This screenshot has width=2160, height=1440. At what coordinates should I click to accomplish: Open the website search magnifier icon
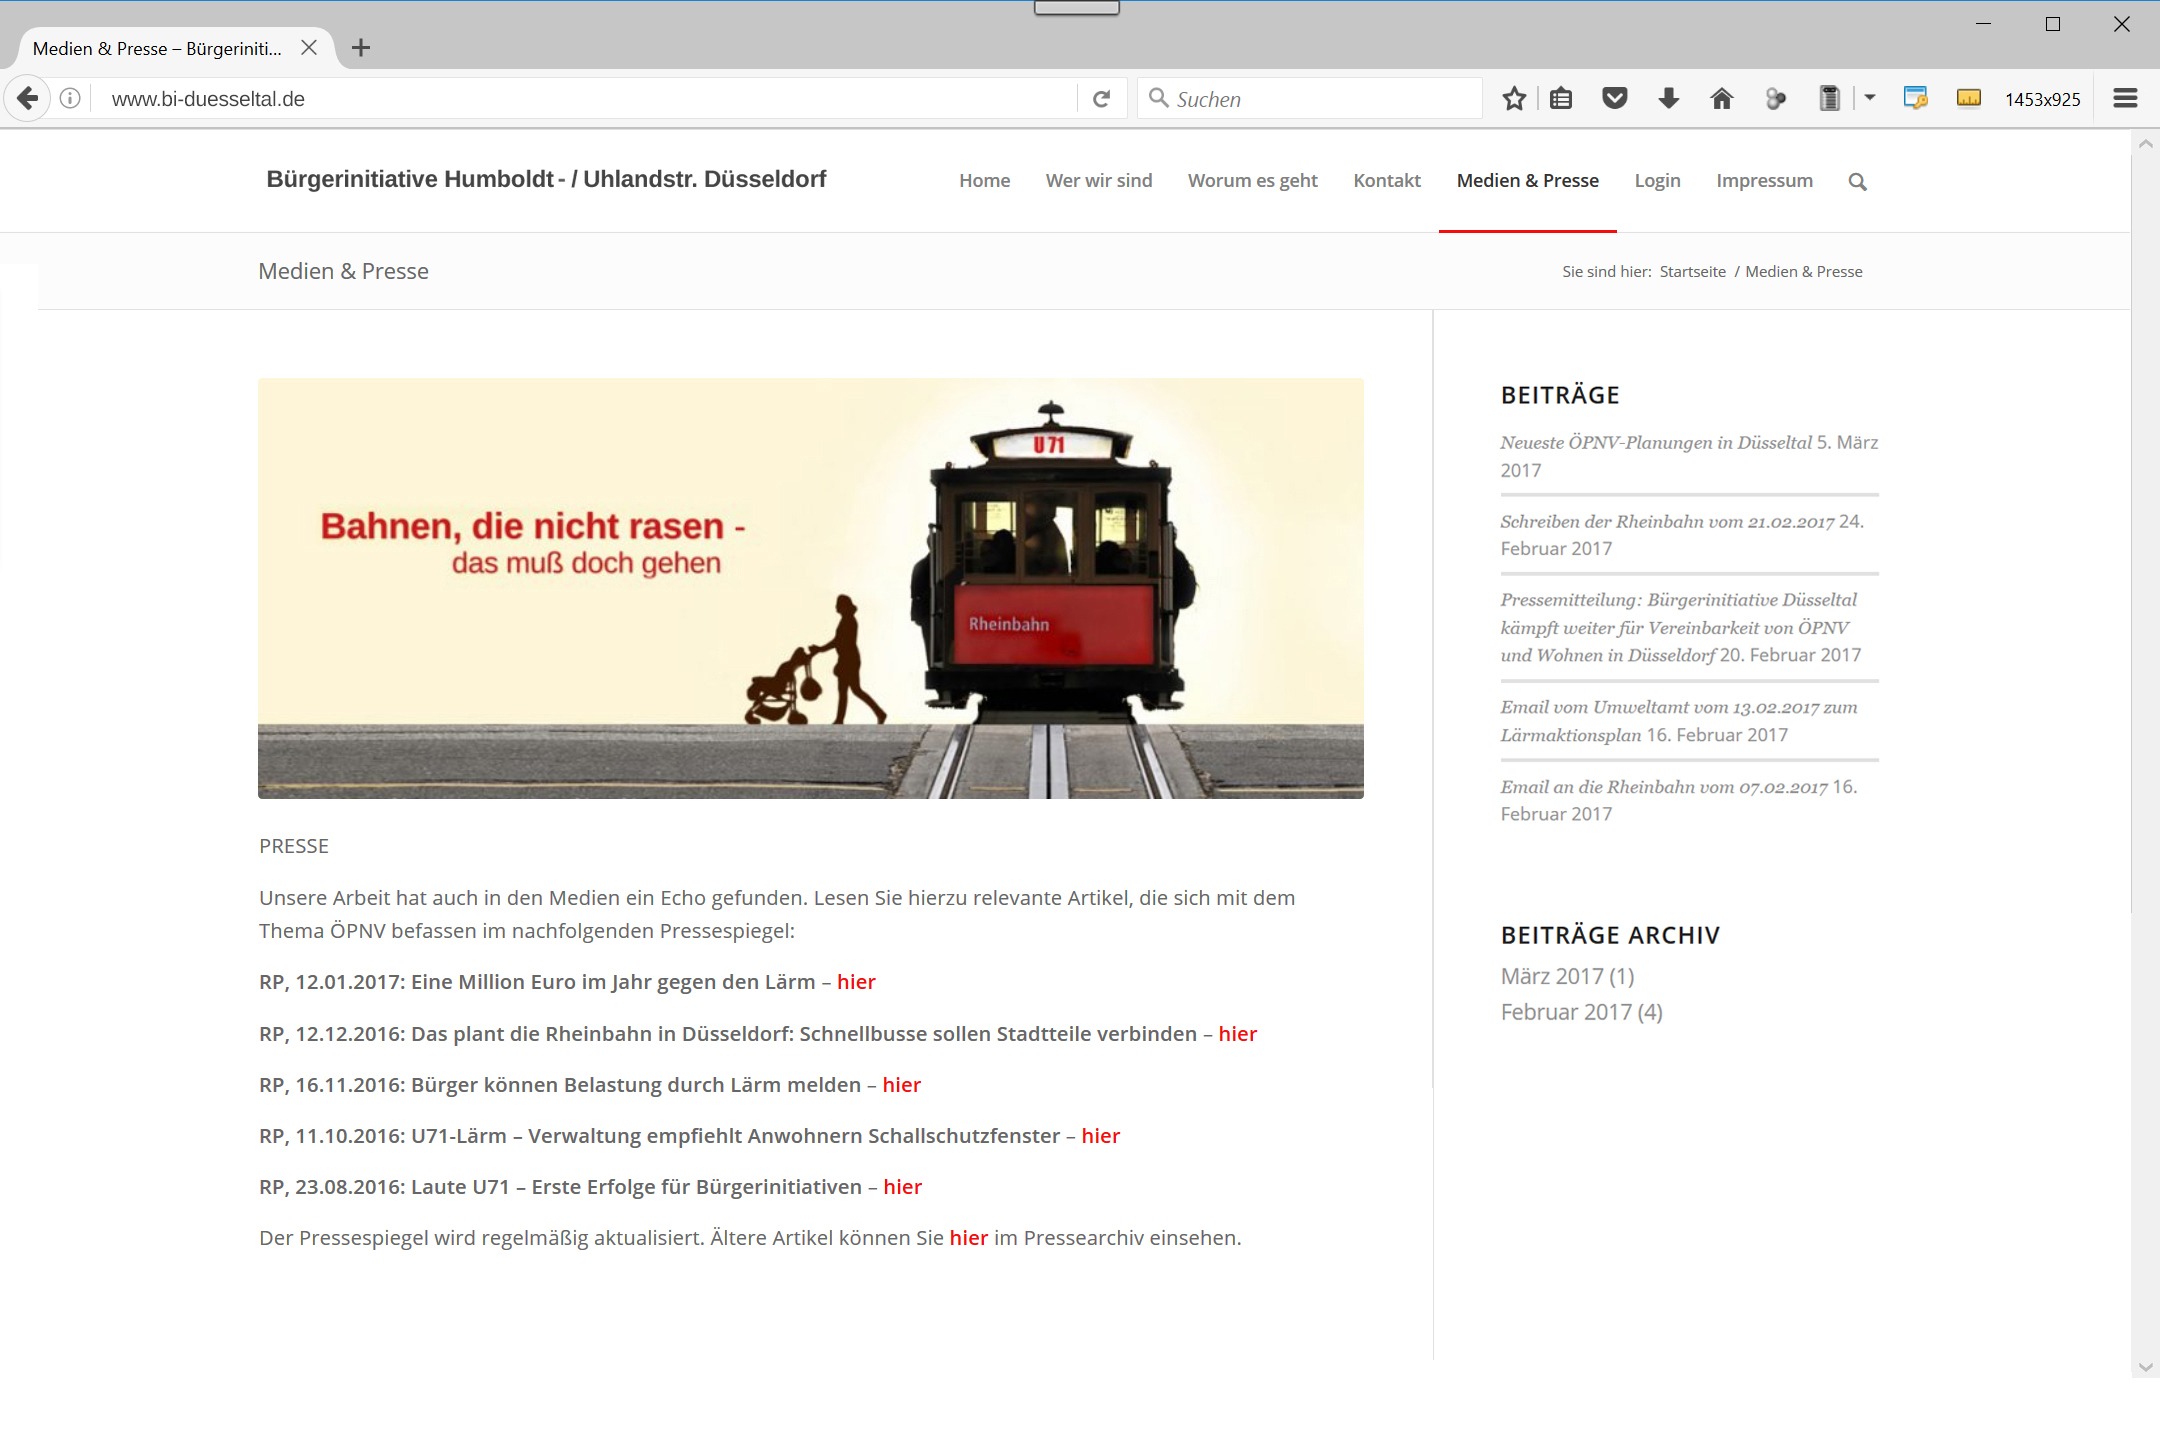point(1857,181)
